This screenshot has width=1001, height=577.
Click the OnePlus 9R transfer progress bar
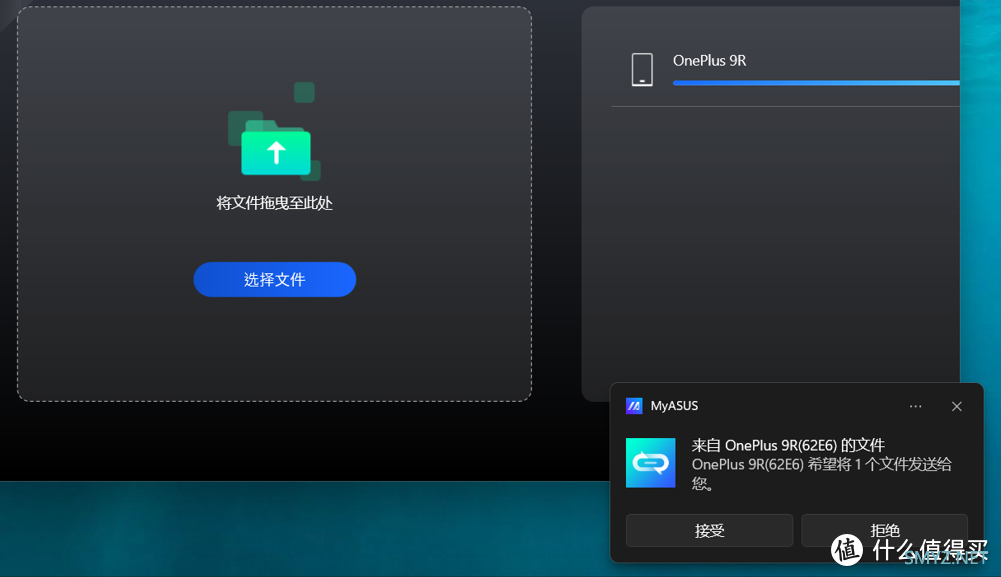tap(816, 83)
